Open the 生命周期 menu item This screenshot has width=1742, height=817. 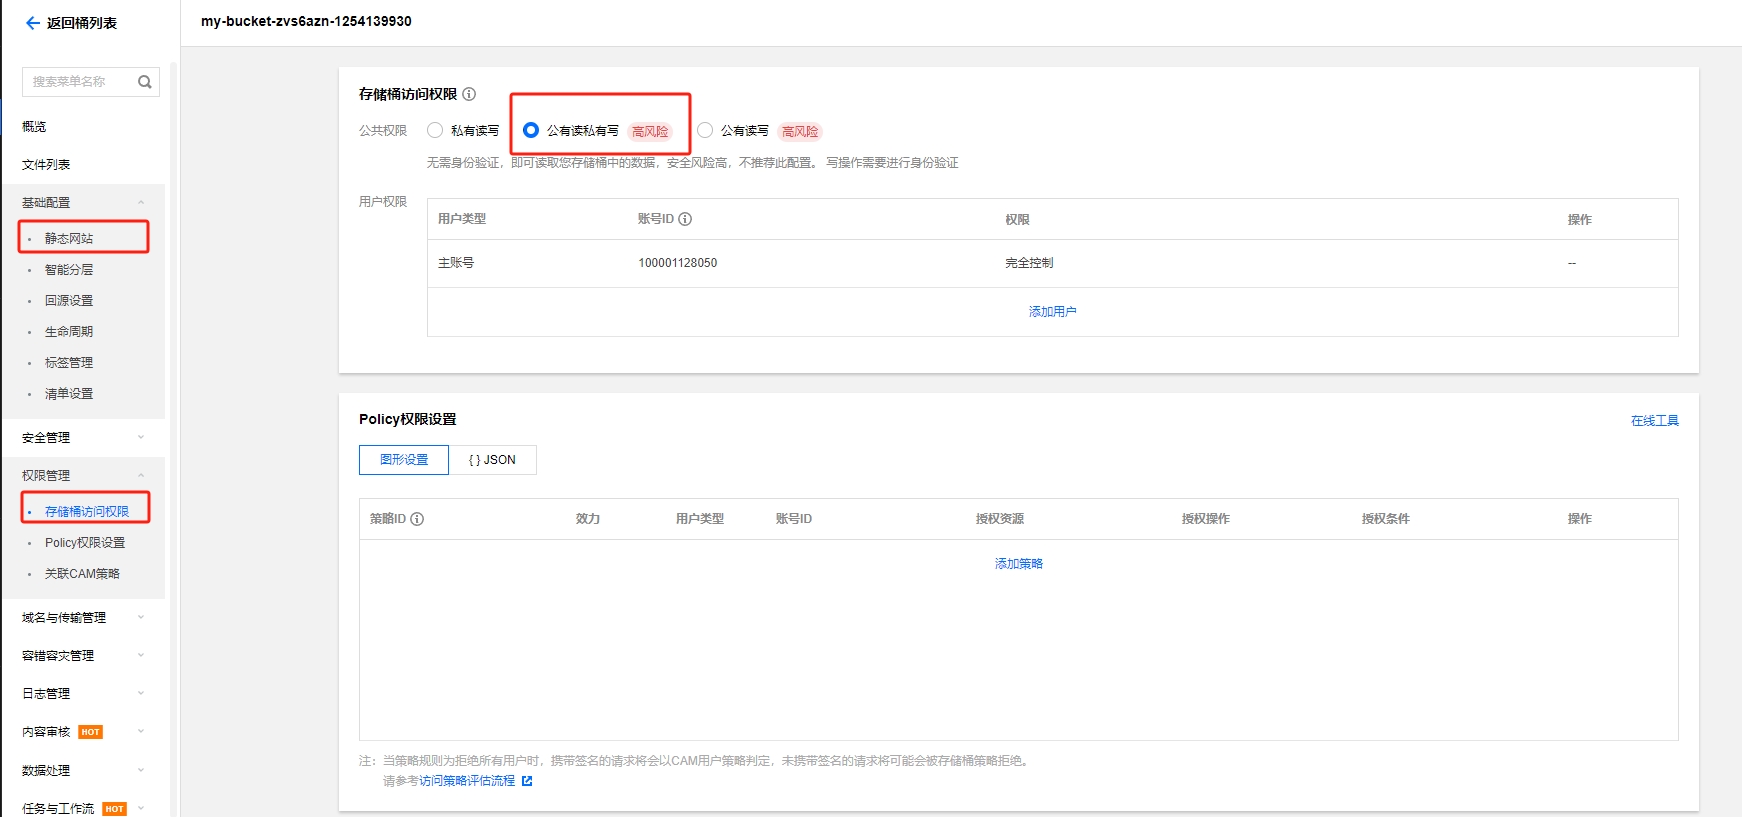tap(69, 332)
